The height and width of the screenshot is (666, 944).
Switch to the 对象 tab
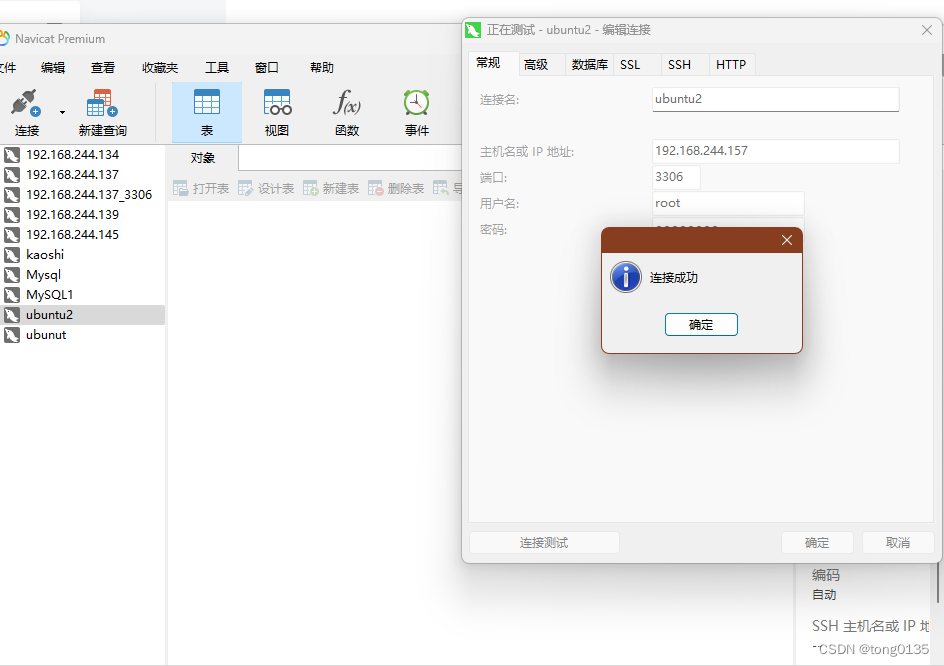[x=203, y=158]
